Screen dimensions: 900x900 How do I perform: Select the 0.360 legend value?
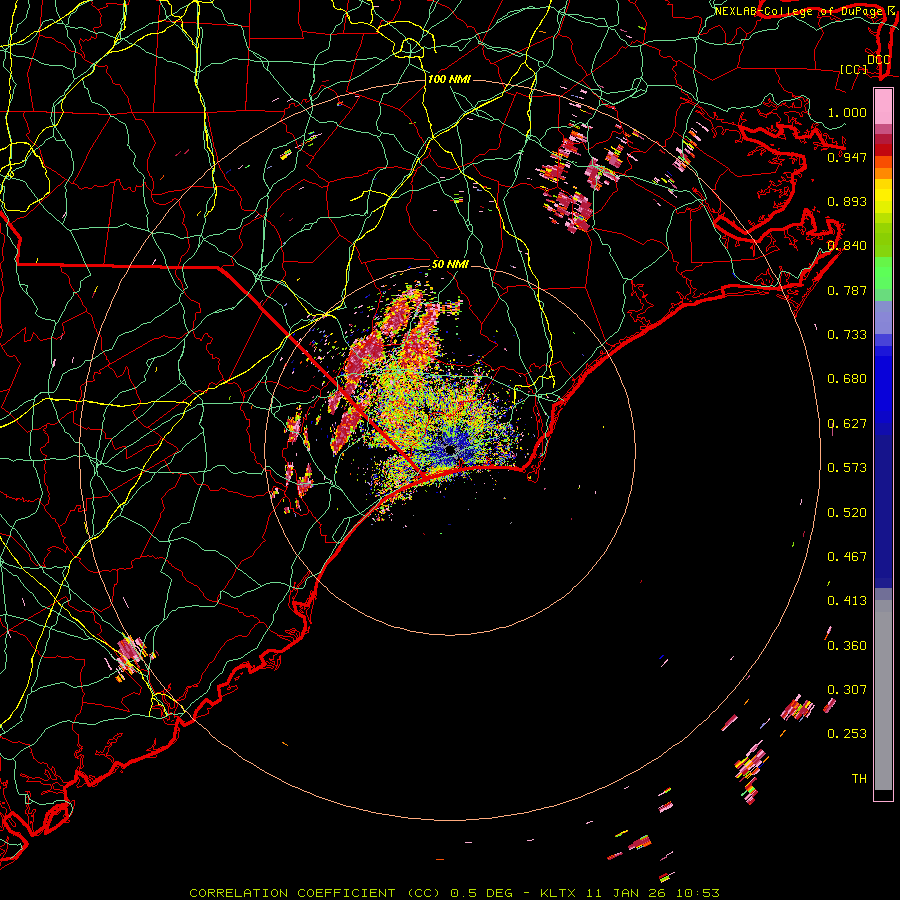(847, 646)
